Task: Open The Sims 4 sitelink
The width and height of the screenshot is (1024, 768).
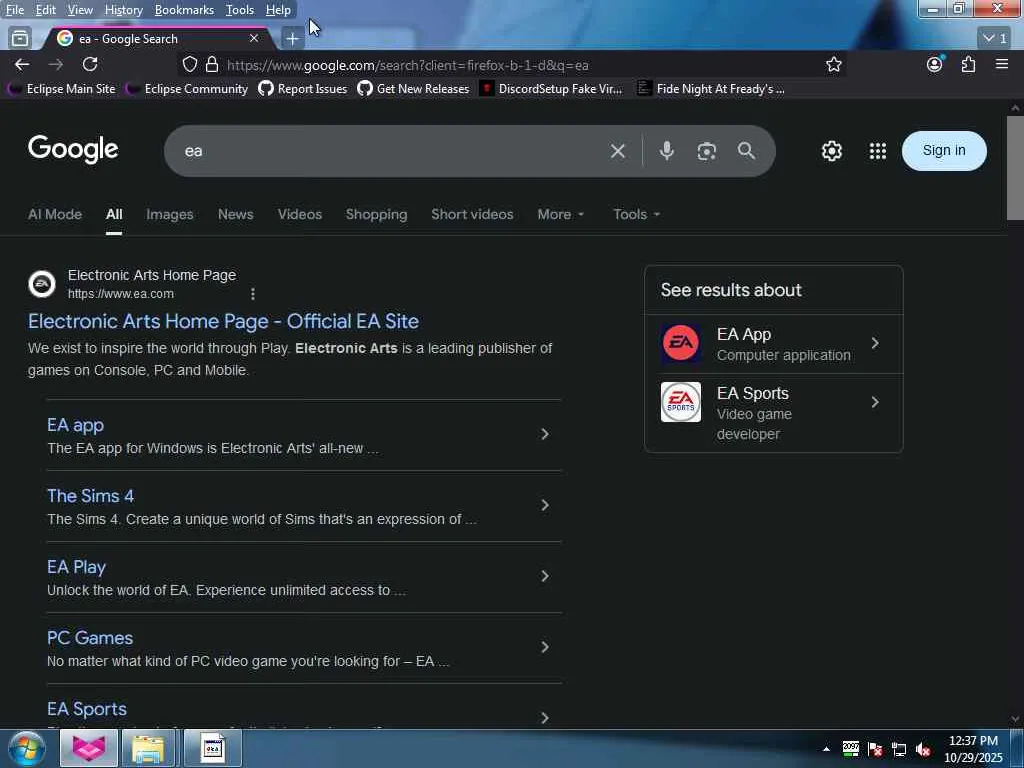Action: click(91, 496)
